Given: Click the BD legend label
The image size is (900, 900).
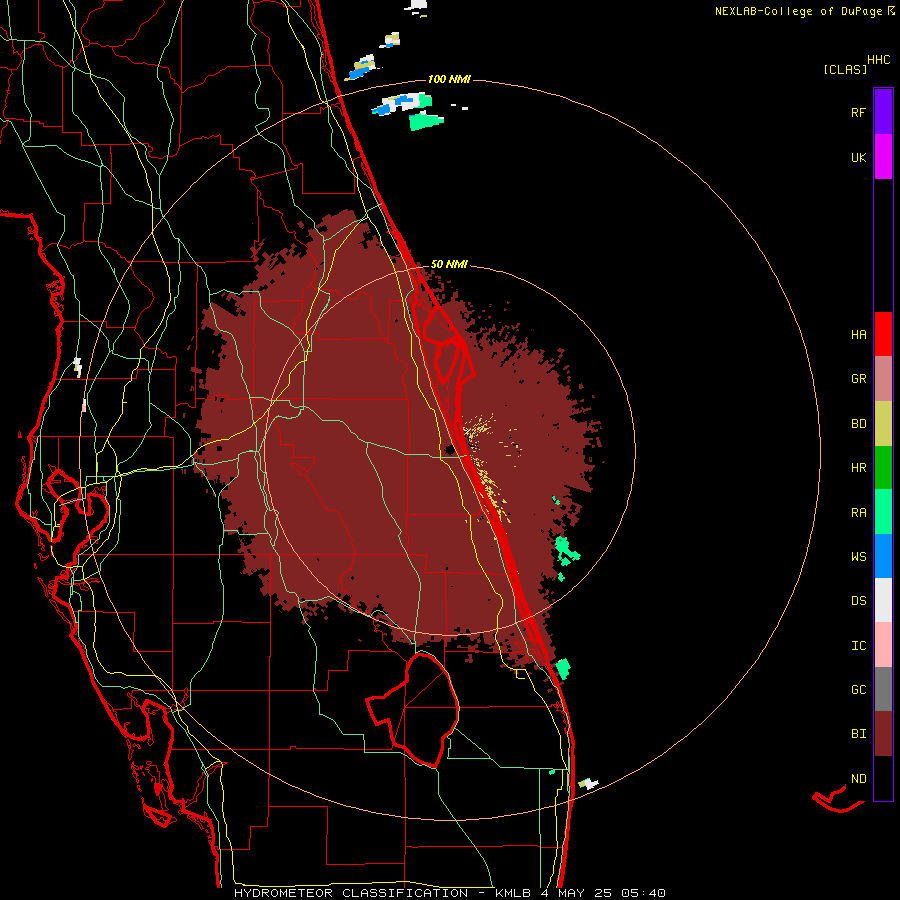Looking at the screenshot, I should [858, 424].
